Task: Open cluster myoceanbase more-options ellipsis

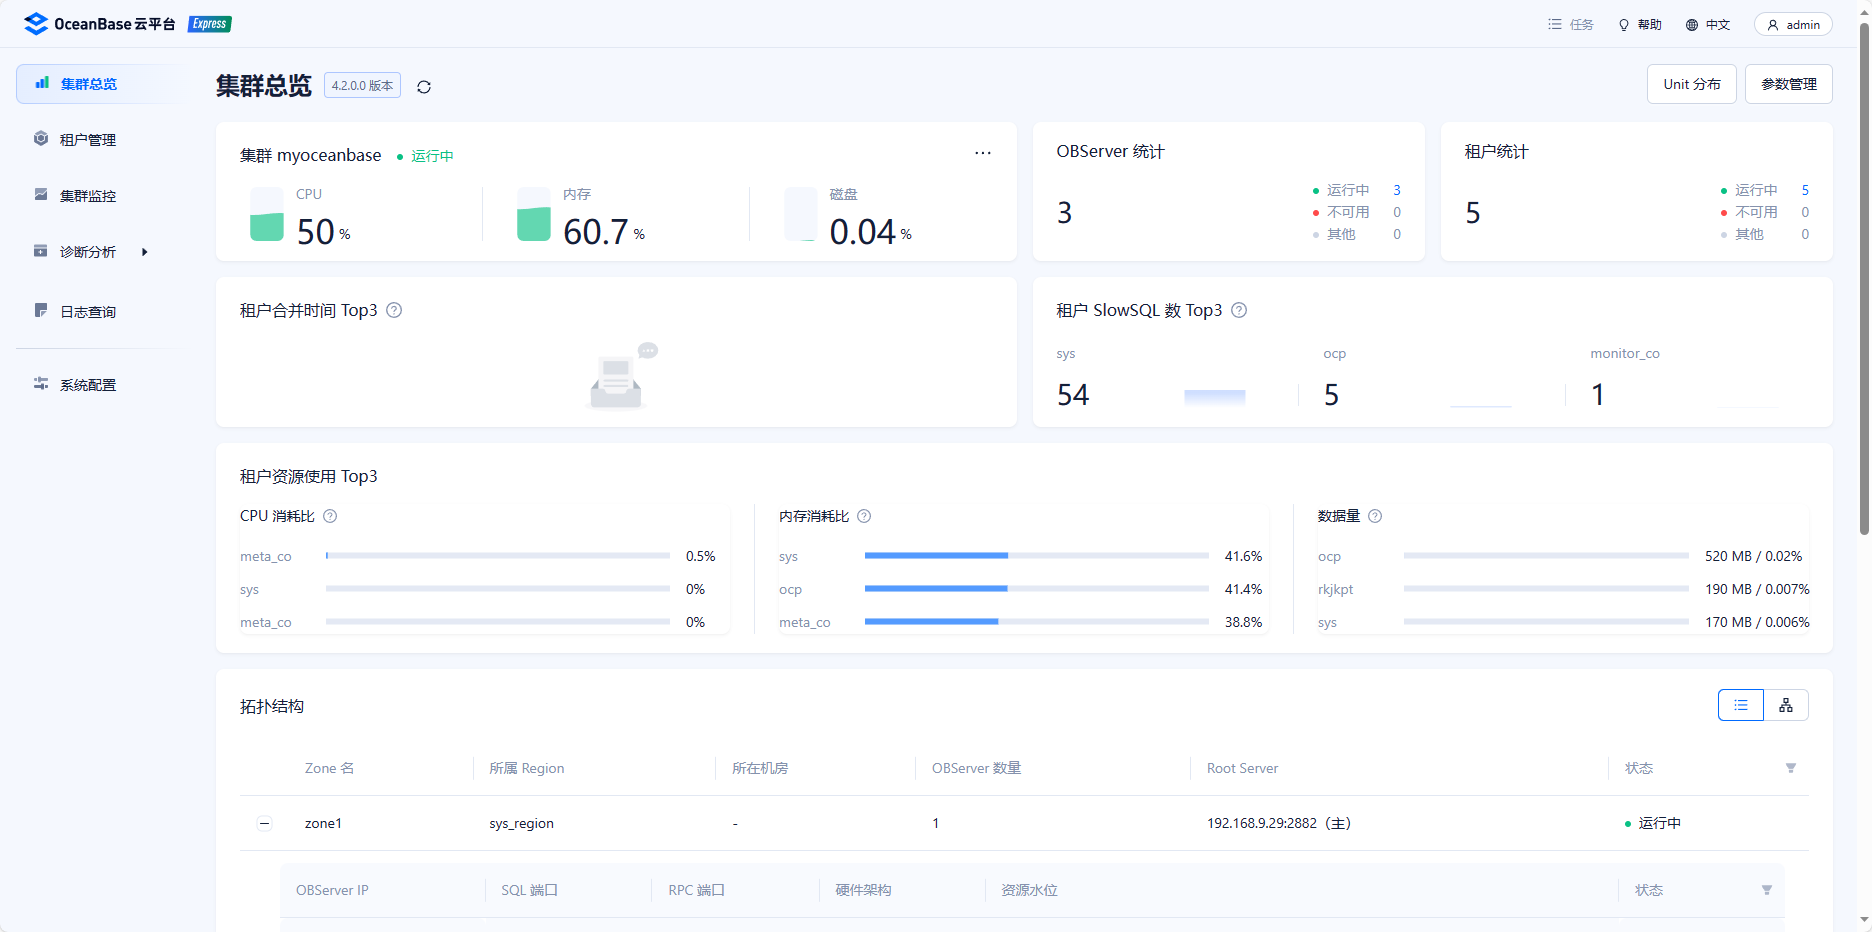Action: tap(983, 153)
